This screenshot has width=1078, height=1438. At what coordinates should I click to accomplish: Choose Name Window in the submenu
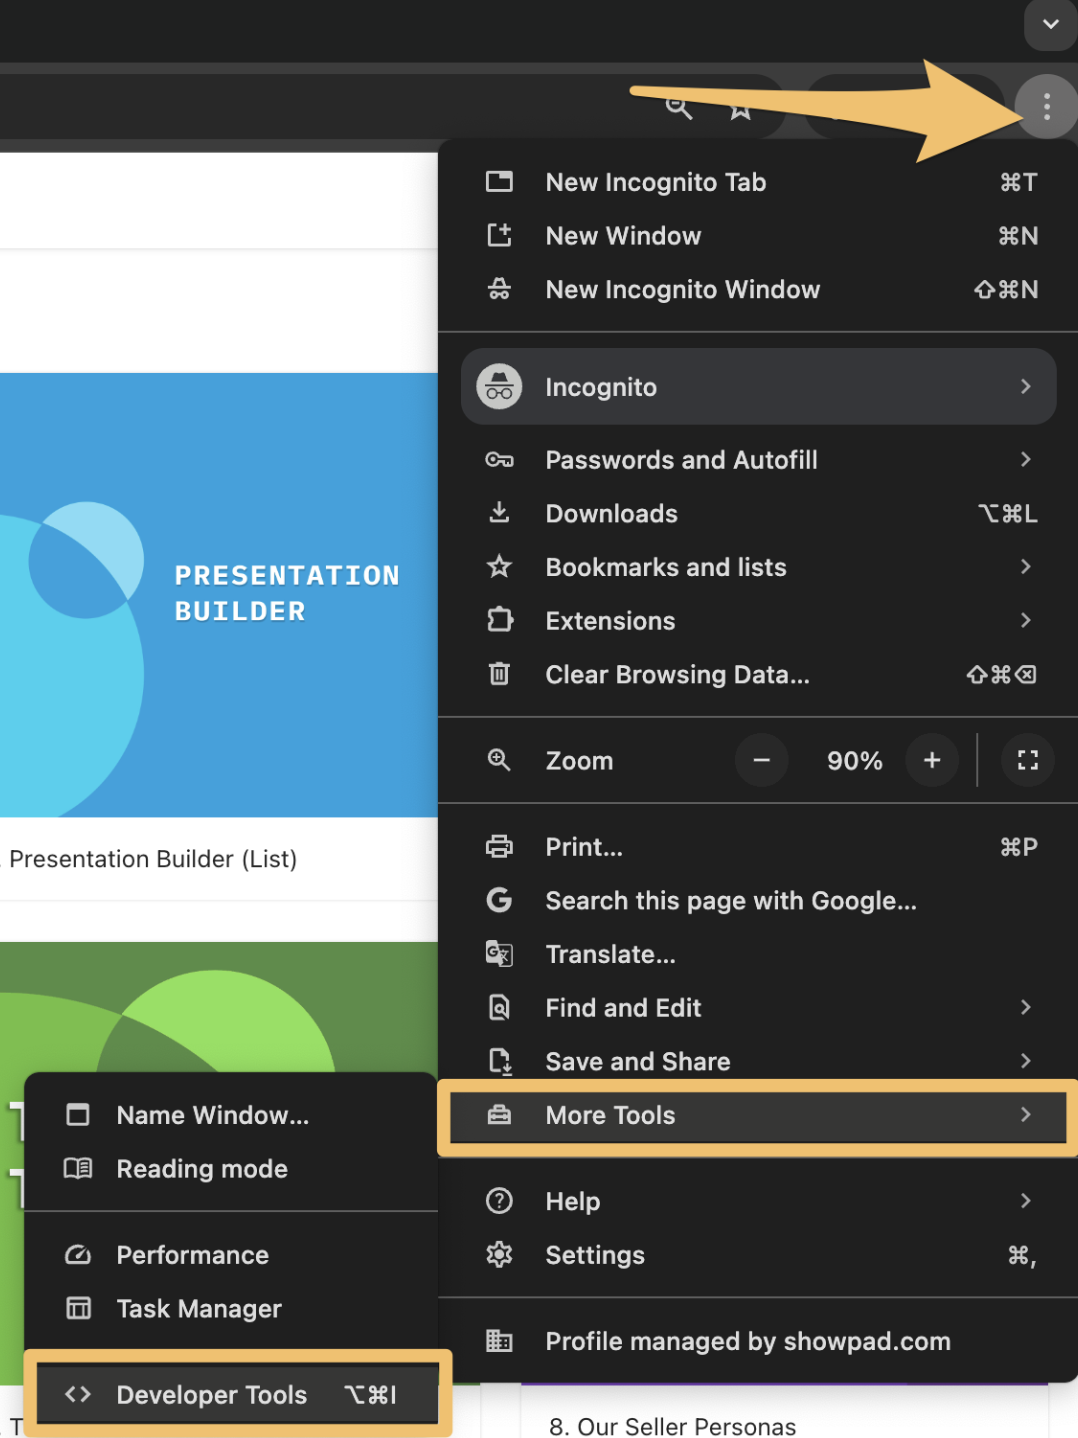coord(231,1114)
